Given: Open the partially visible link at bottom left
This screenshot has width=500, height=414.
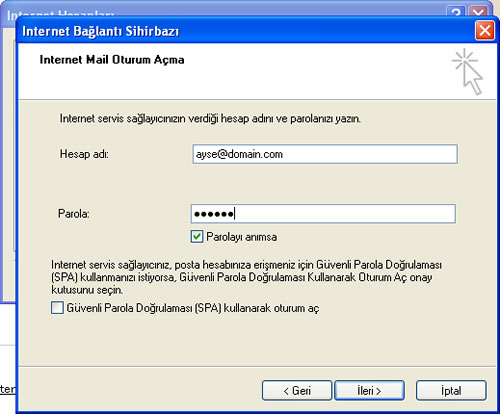Looking at the screenshot, I should pos(7,389).
